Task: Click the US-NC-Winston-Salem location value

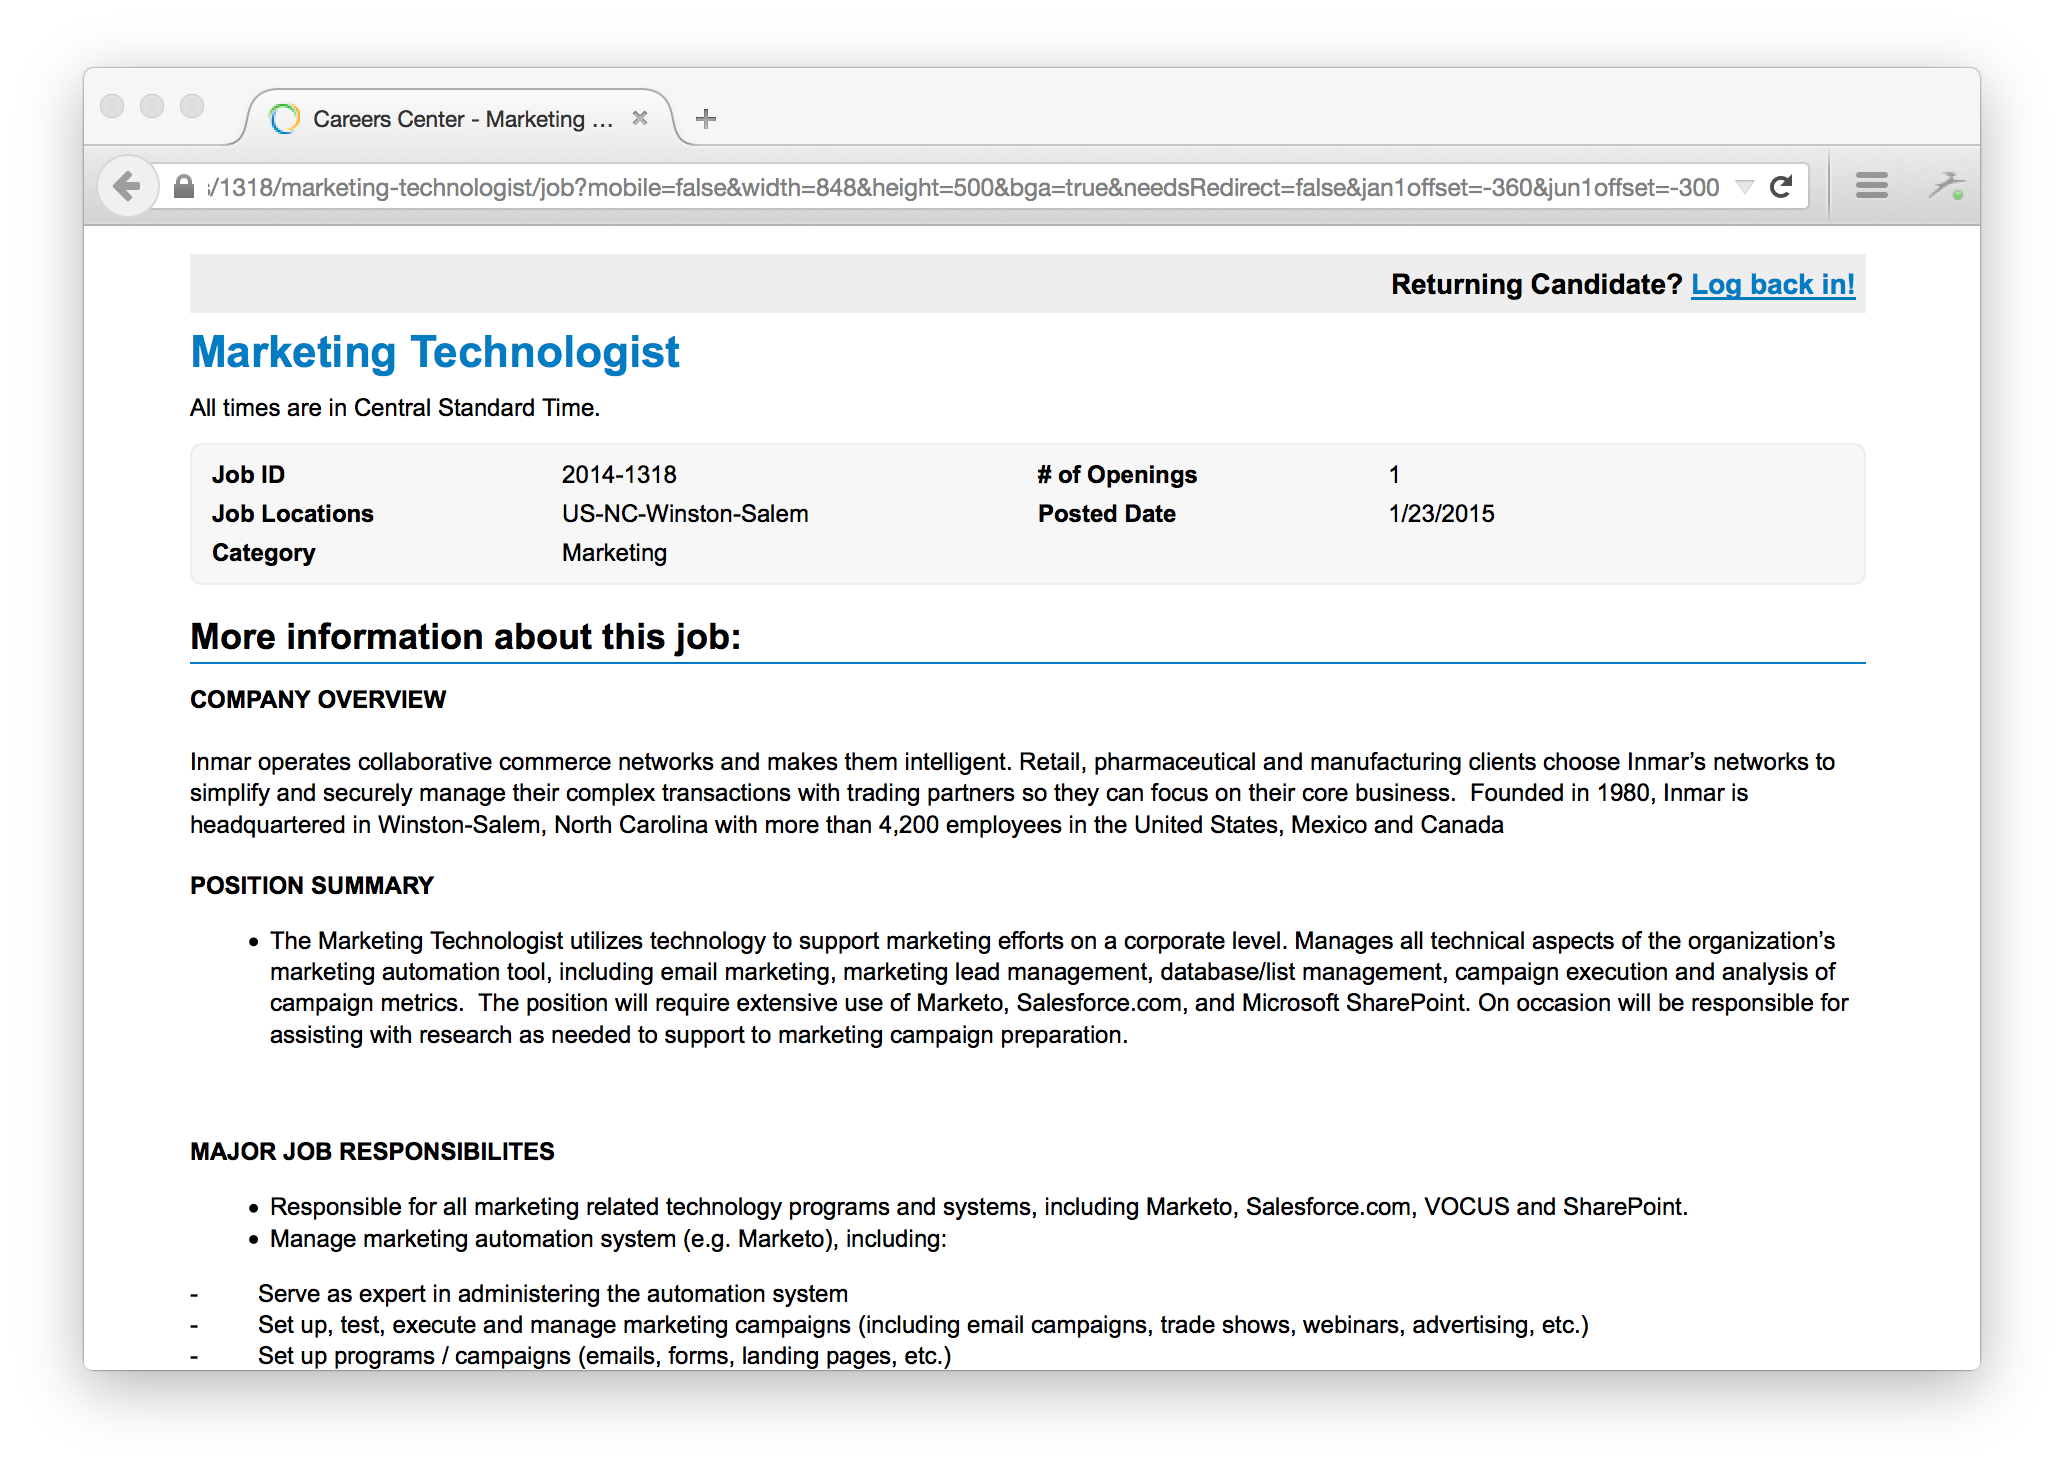Action: pyautogui.click(x=685, y=514)
